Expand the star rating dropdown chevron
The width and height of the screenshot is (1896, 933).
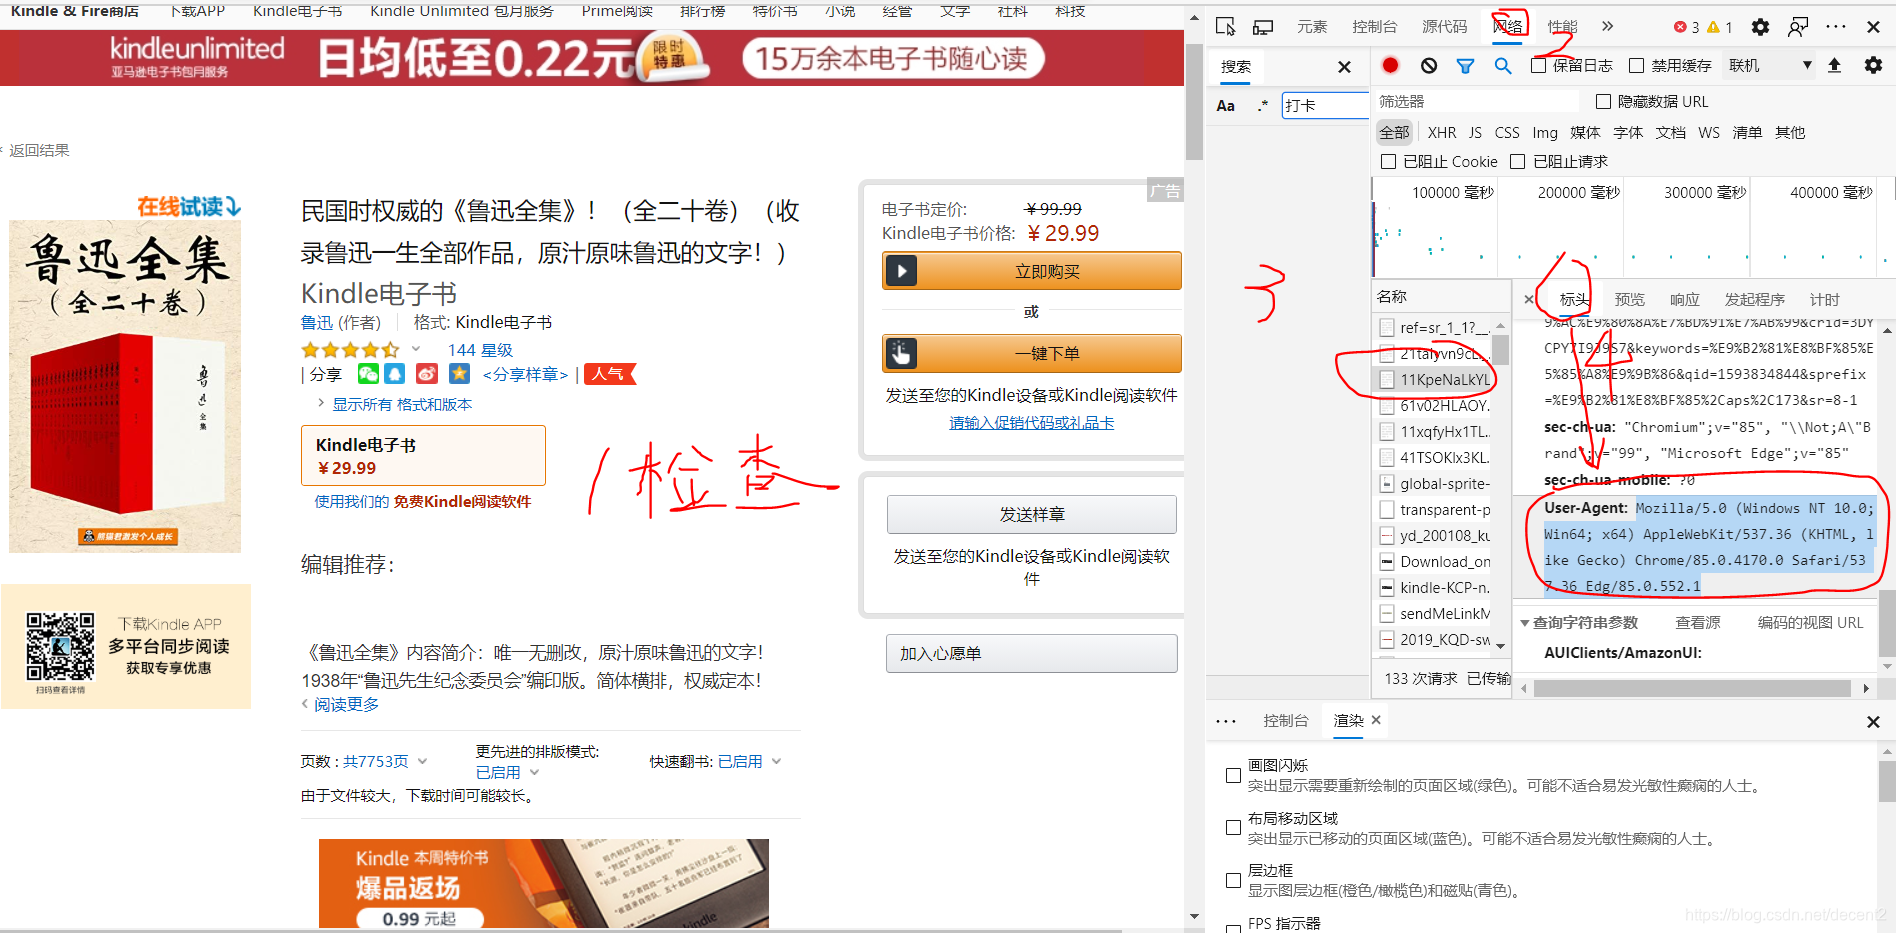coord(416,349)
